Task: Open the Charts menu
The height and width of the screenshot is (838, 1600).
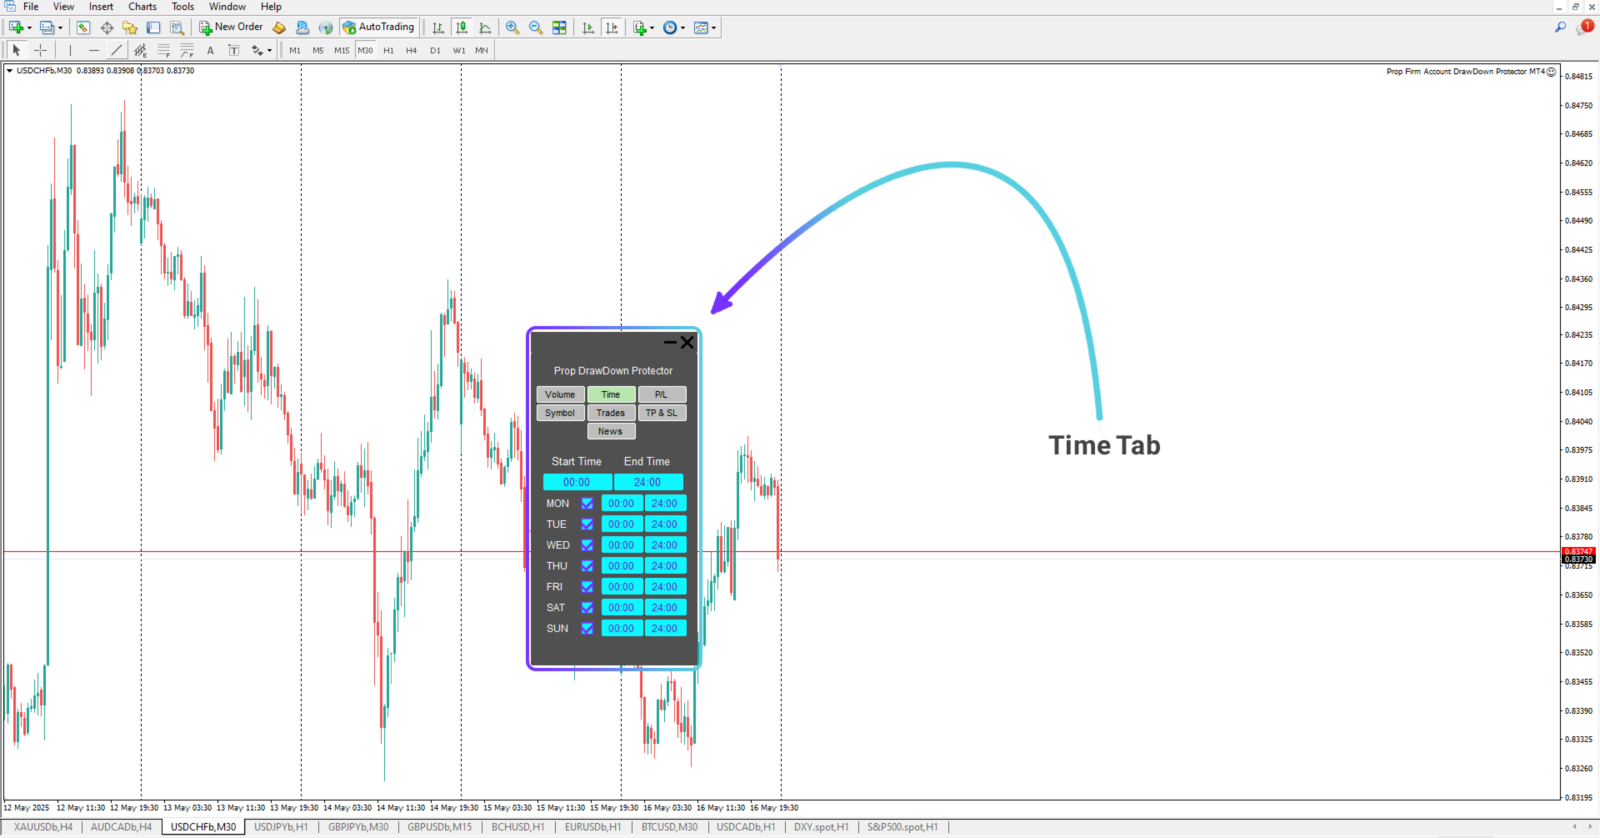Action: click(142, 7)
